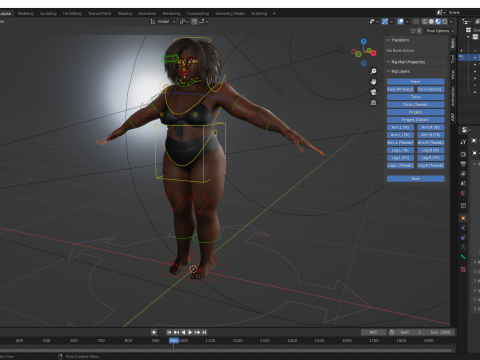The image size is (480, 360).
Task: Open the overlays options dropdown arrow
Action: point(407,21)
